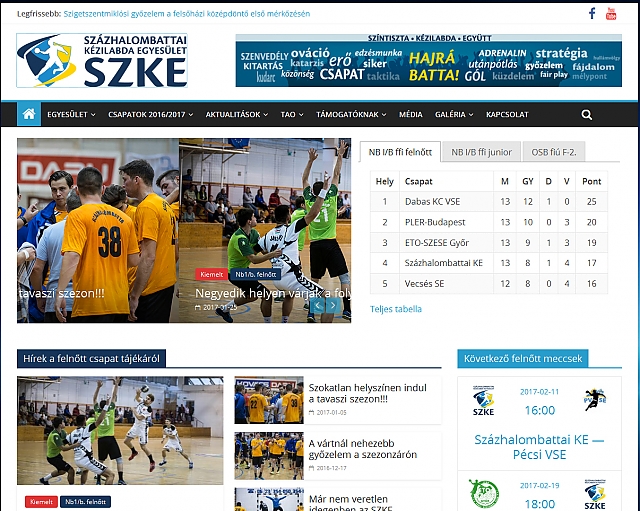Open the YouTube channel icon
Viewport: 640px width, 511px height.
tap(612, 13)
